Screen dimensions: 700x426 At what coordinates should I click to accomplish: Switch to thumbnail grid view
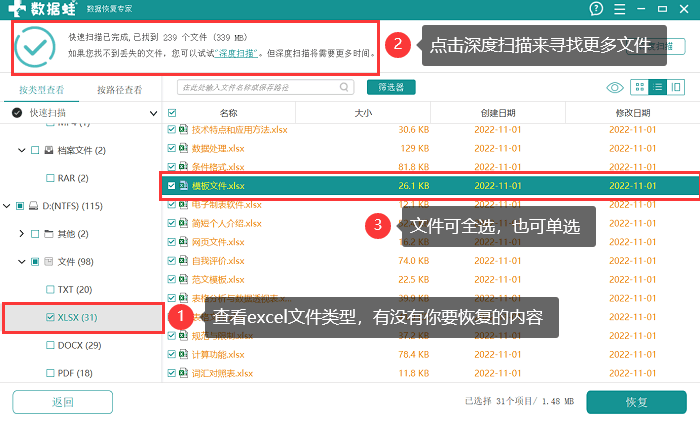pyautogui.click(x=639, y=87)
